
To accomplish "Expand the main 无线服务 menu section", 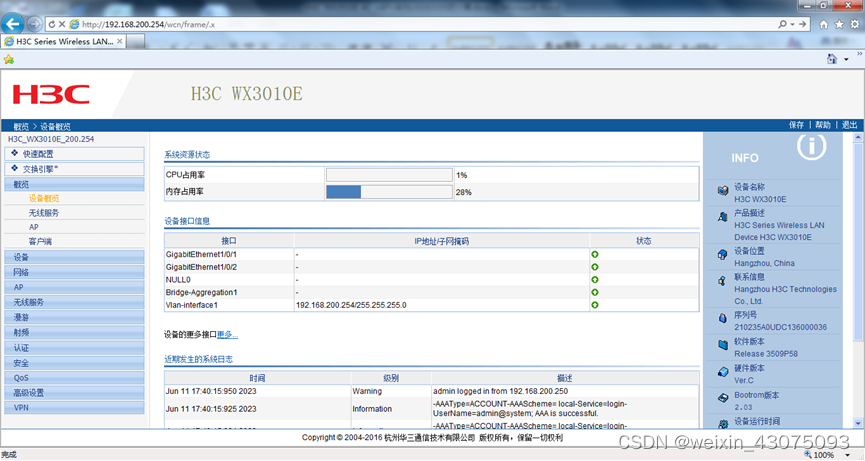I will (74, 302).
